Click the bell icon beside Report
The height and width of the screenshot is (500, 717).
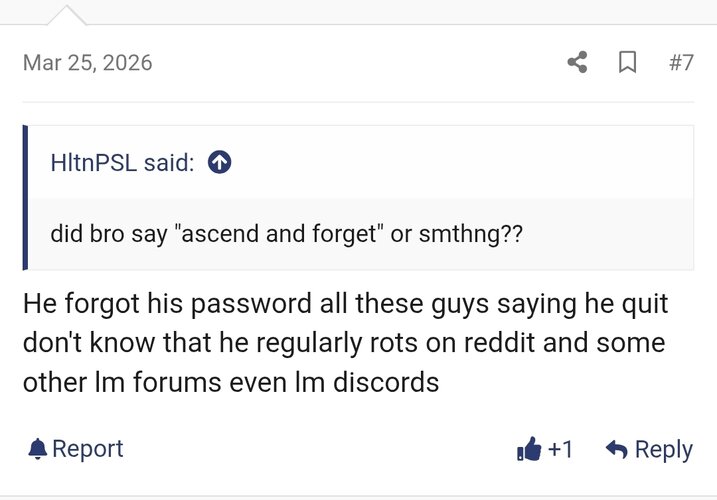click(x=38, y=449)
